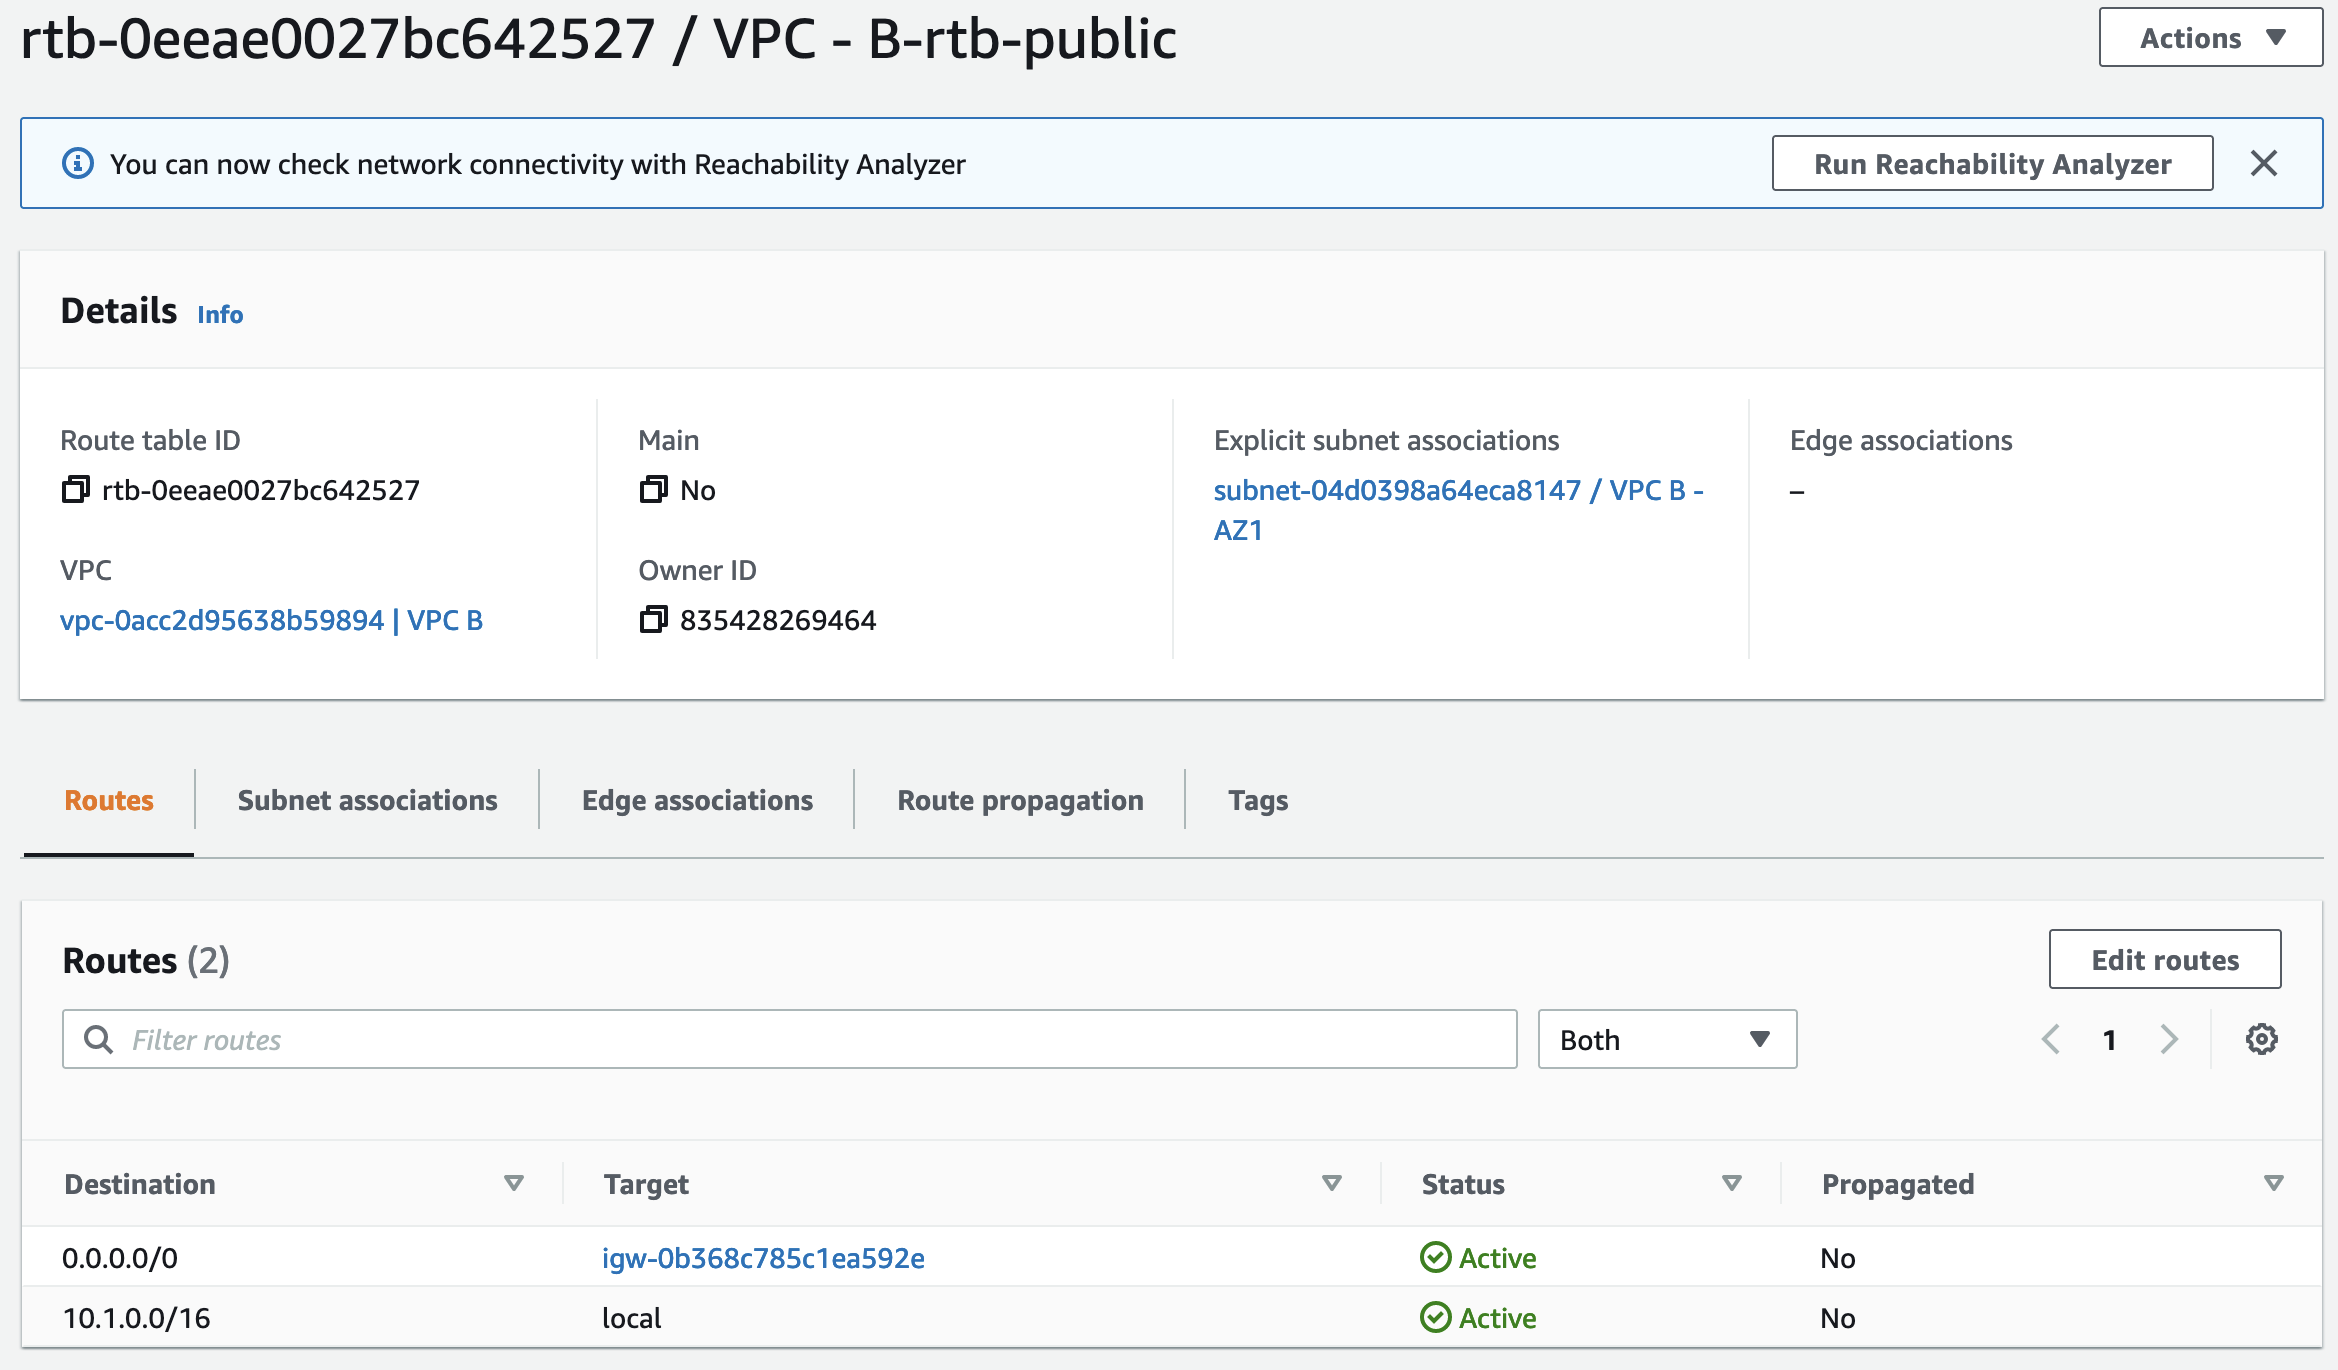Switch to Subnet associations tab
The width and height of the screenshot is (2338, 1370).
(x=367, y=800)
